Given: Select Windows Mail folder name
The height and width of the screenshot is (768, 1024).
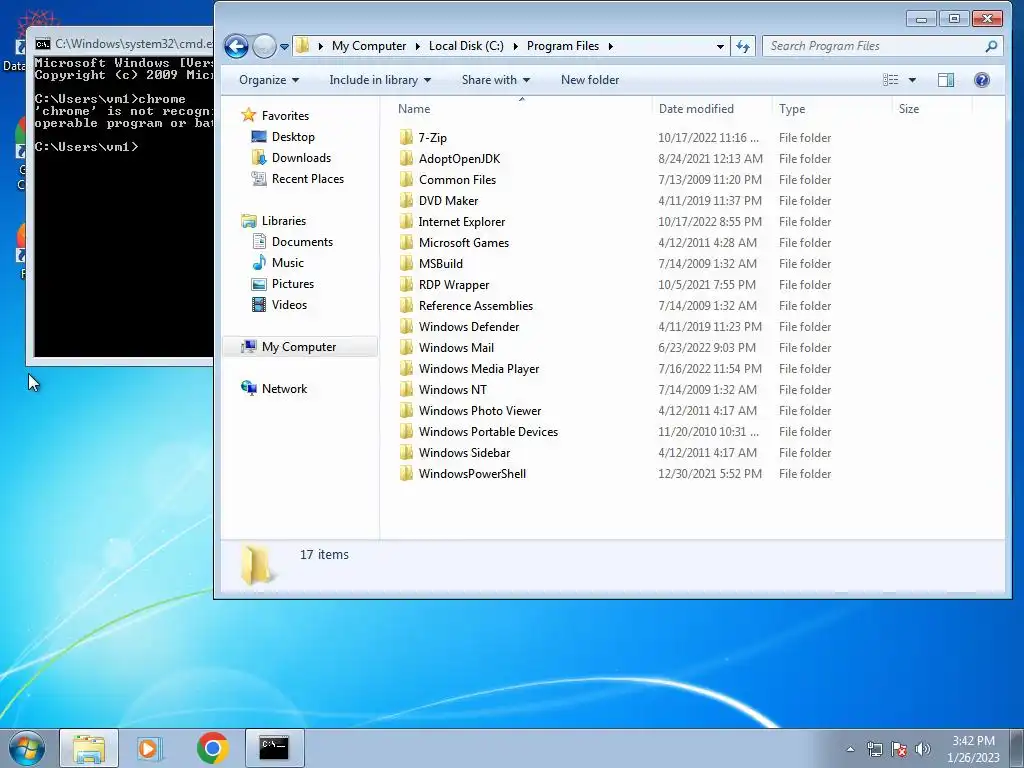Looking at the screenshot, I should (x=456, y=347).
